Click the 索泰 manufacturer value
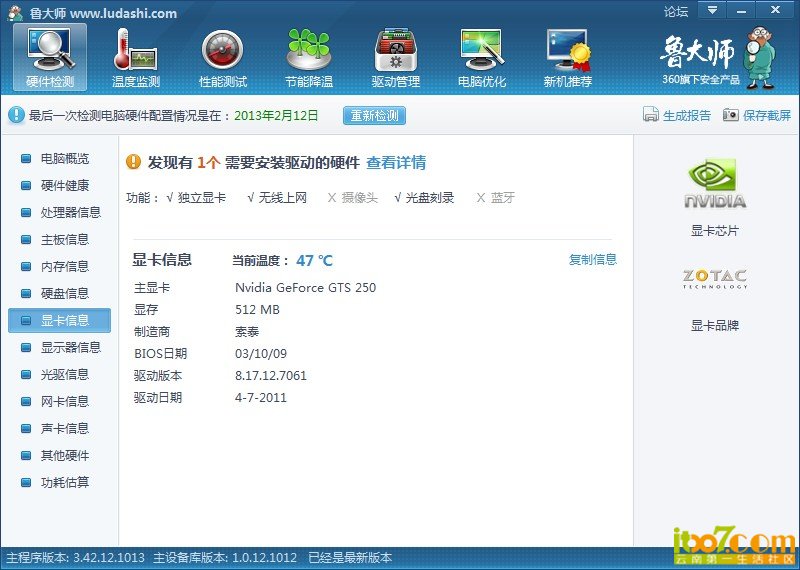This screenshot has height=570, width=800. [247, 332]
